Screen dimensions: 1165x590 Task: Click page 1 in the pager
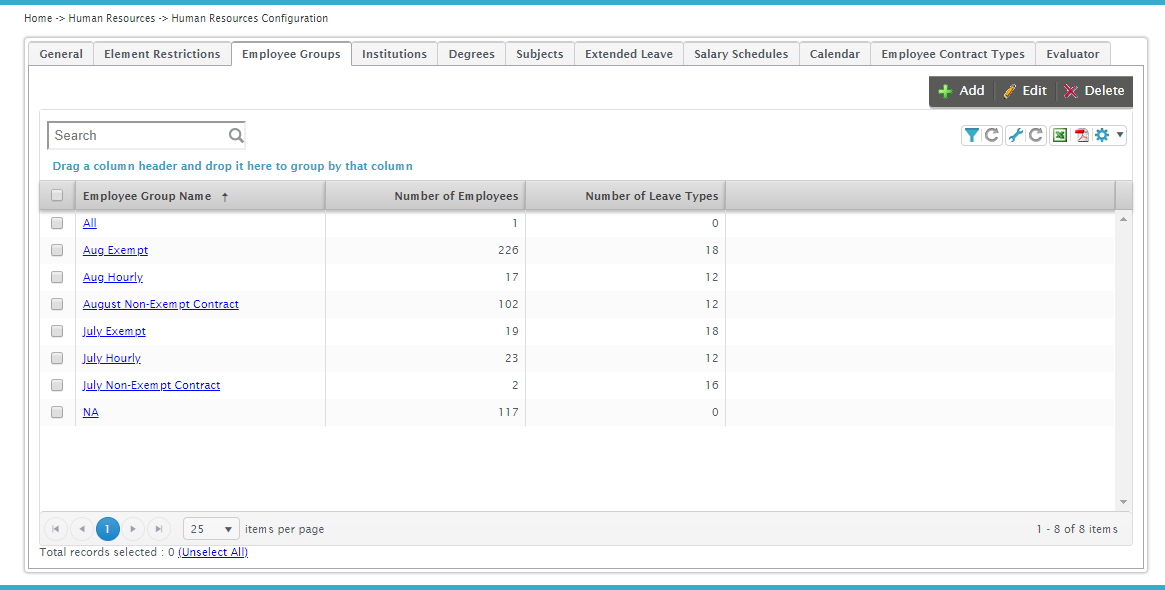coord(108,529)
